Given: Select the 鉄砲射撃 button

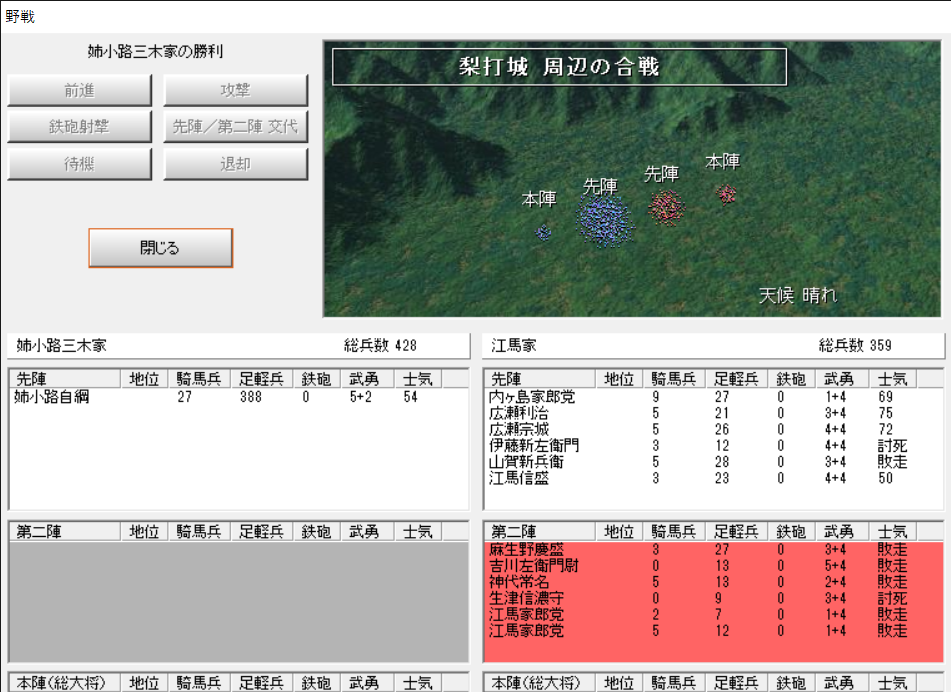Looking at the screenshot, I should (x=80, y=128).
